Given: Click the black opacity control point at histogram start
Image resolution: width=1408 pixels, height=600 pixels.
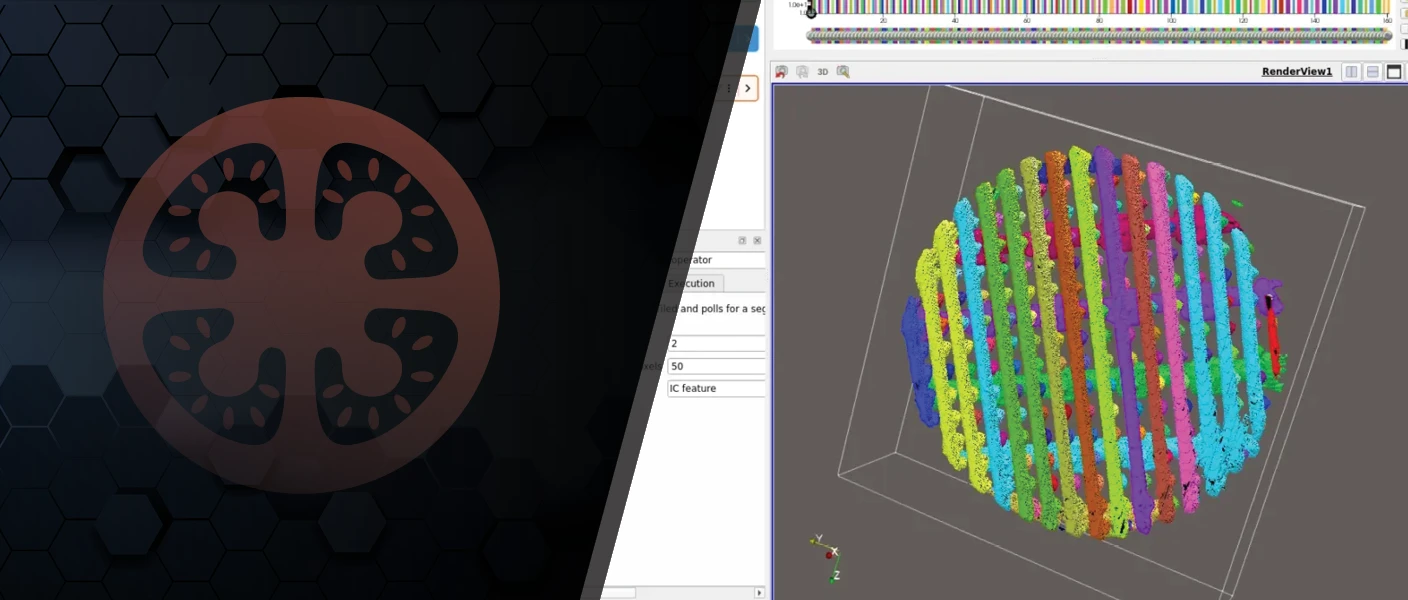Looking at the screenshot, I should coord(811,13).
